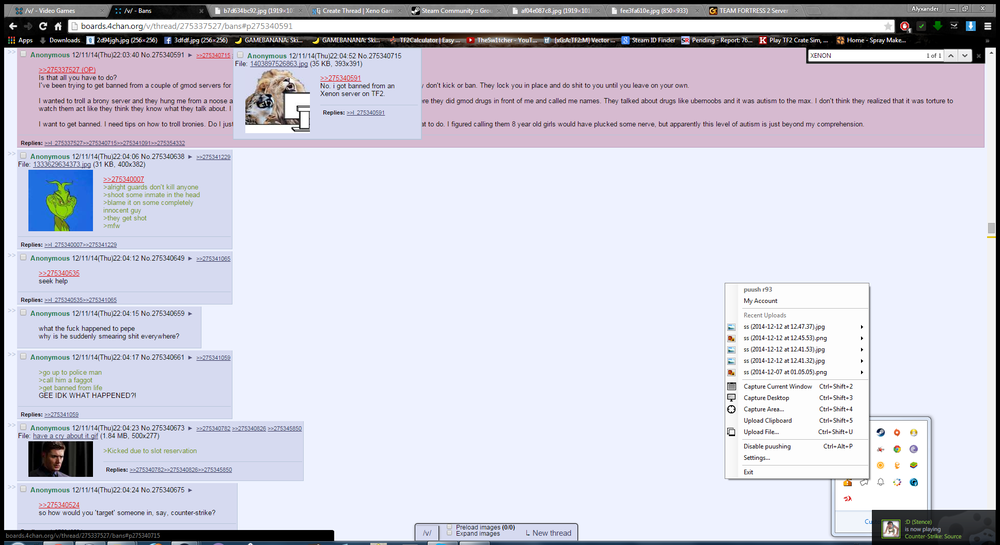
Task: Open the Downloads bookmark
Action: (x=59, y=40)
